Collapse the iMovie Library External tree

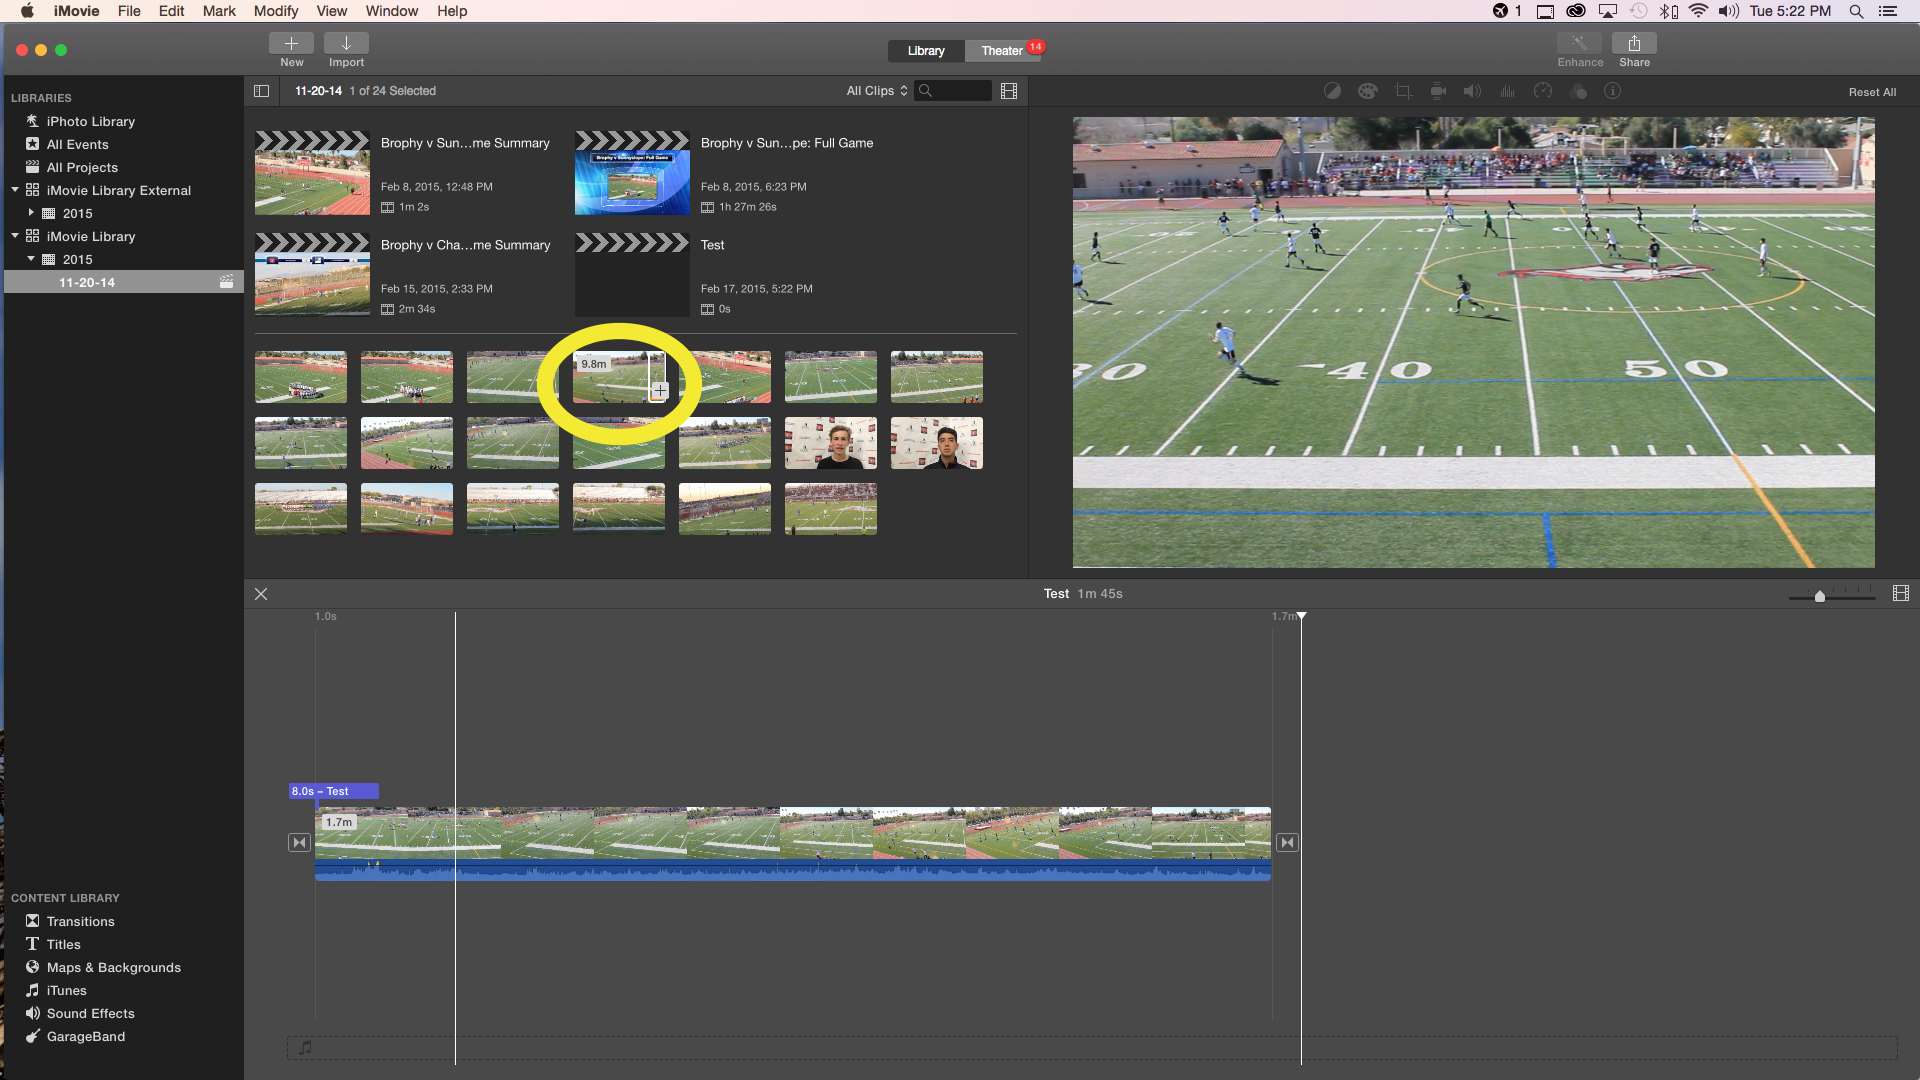tap(15, 190)
